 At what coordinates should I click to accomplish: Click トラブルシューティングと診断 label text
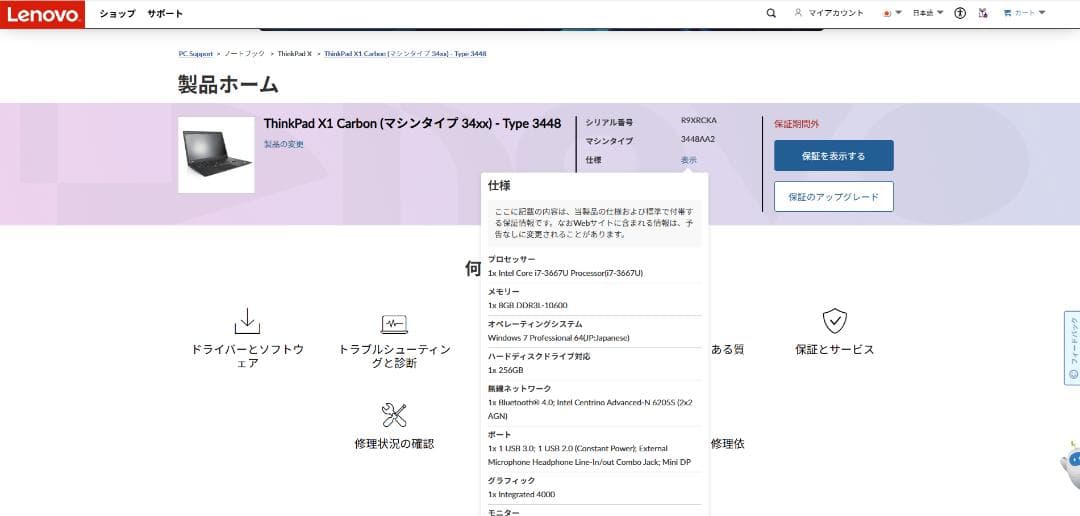pyautogui.click(x=394, y=356)
